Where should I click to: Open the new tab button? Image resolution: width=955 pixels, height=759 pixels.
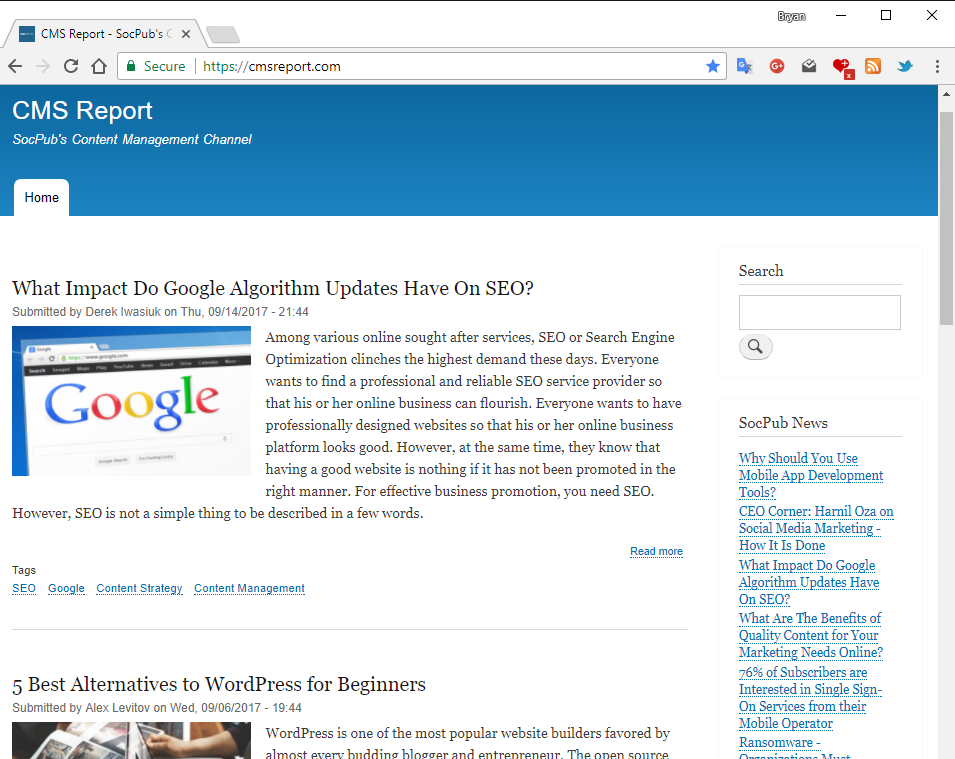pyautogui.click(x=222, y=35)
